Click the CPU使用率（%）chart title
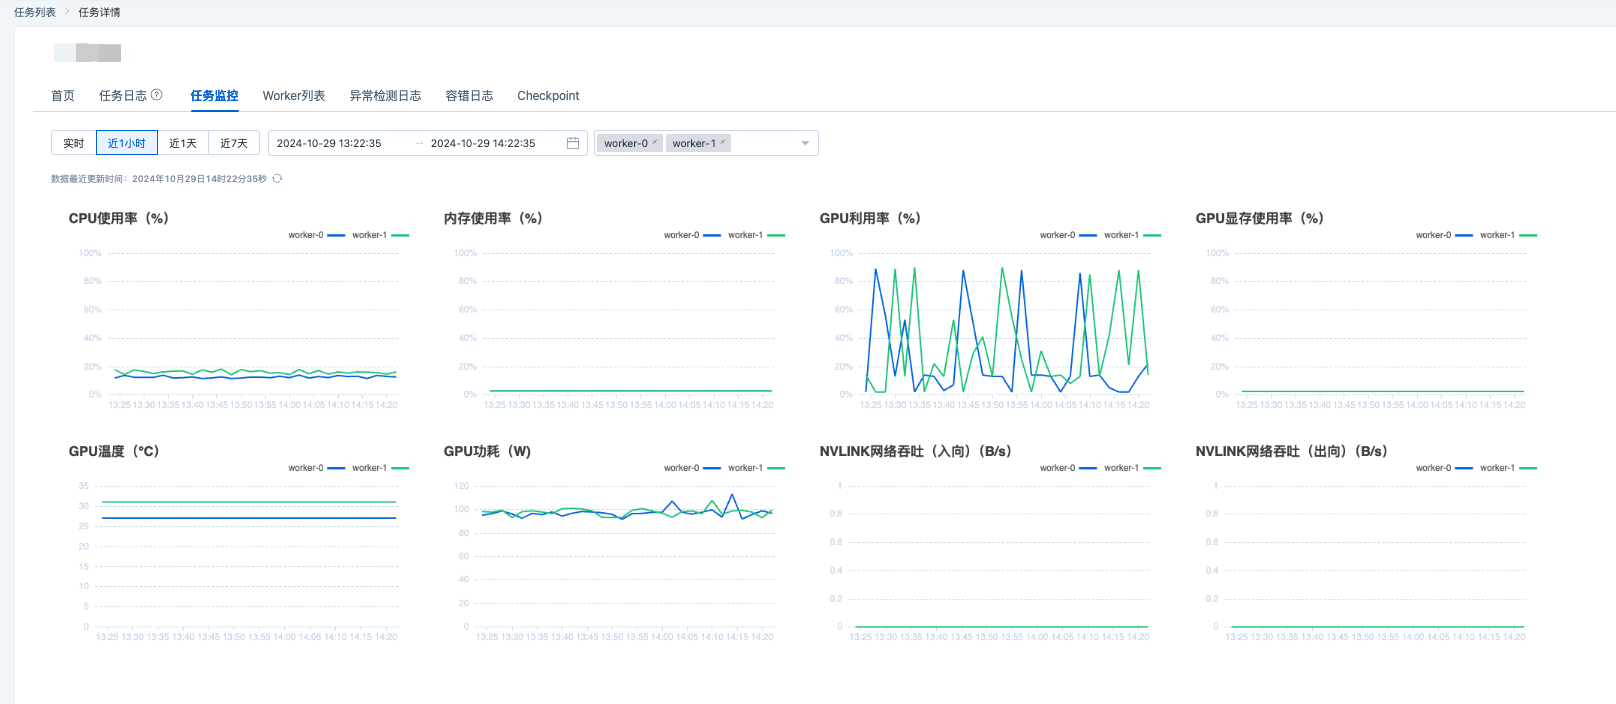Viewport: 1616px width, 704px height. 119,218
